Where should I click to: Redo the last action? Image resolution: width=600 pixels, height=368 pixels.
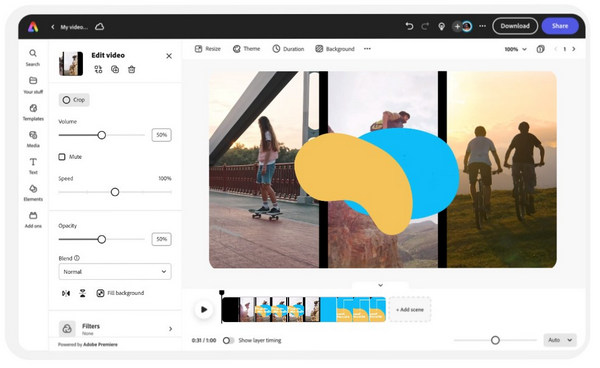[x=425, y=26]
